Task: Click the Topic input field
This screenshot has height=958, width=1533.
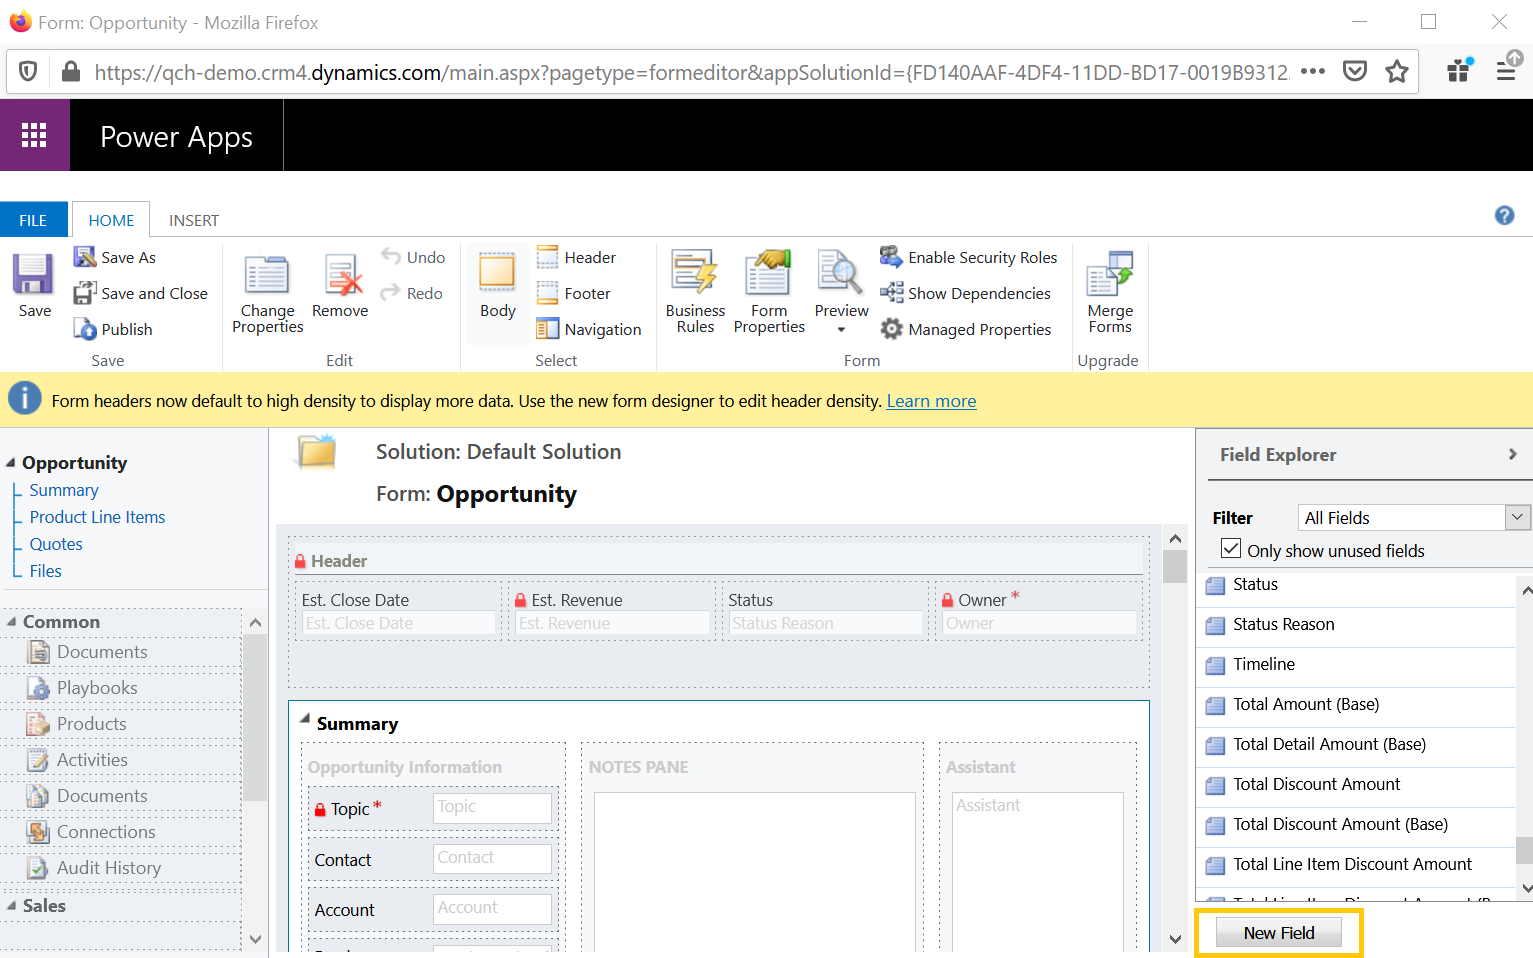Action: pyautogui.click(x=492, y=808)
